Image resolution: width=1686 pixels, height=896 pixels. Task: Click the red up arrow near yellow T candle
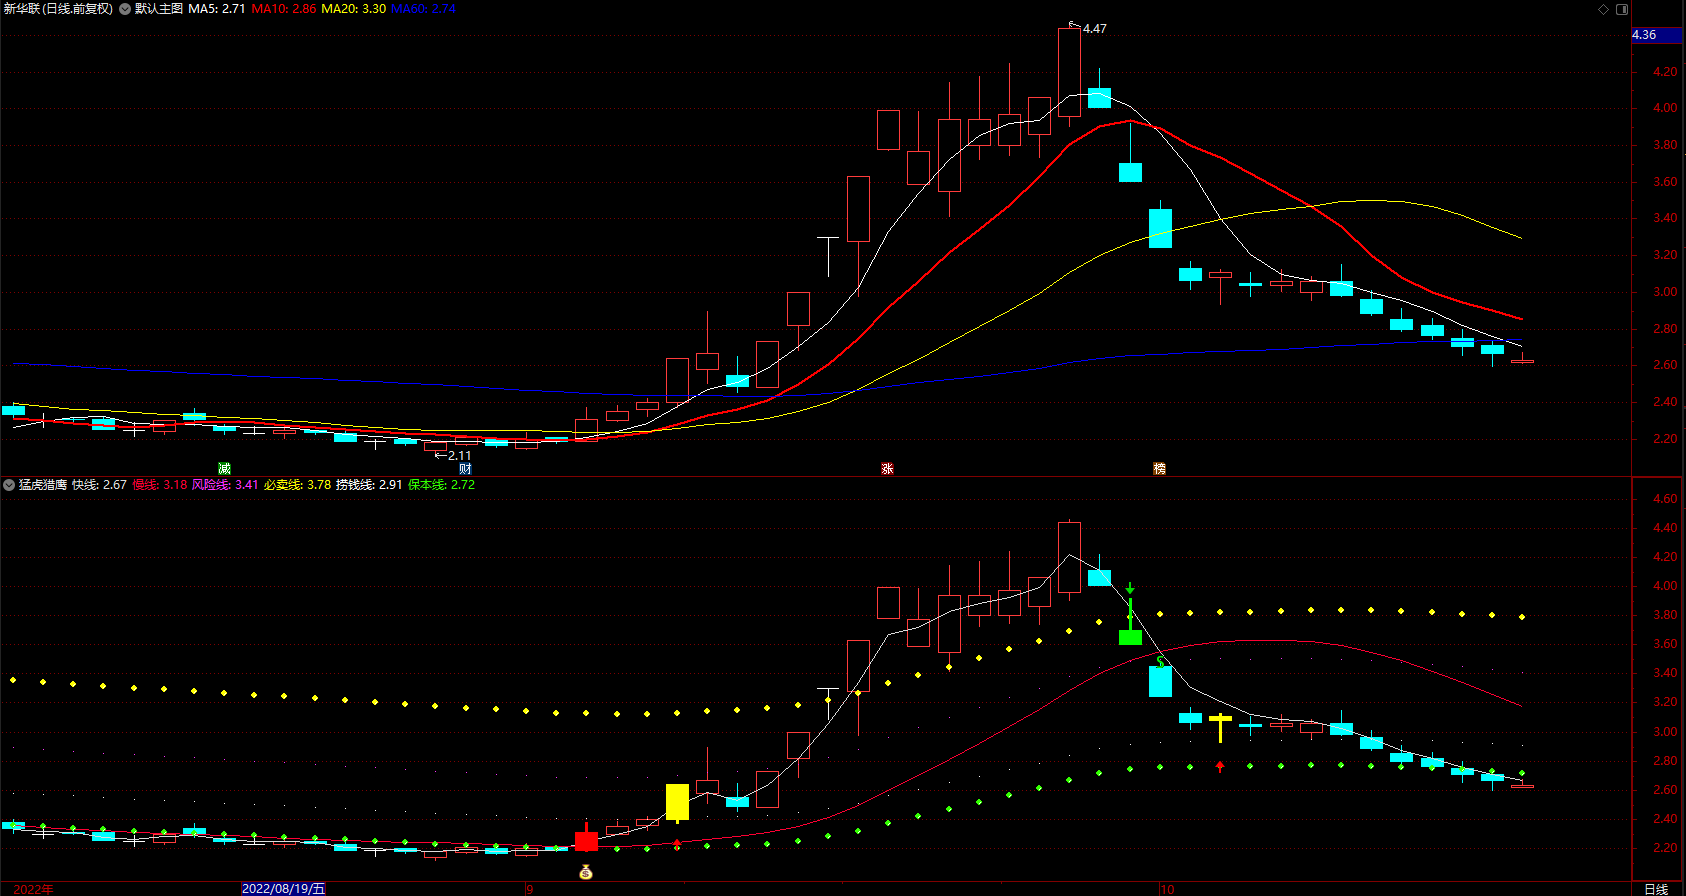(1220, 767)
